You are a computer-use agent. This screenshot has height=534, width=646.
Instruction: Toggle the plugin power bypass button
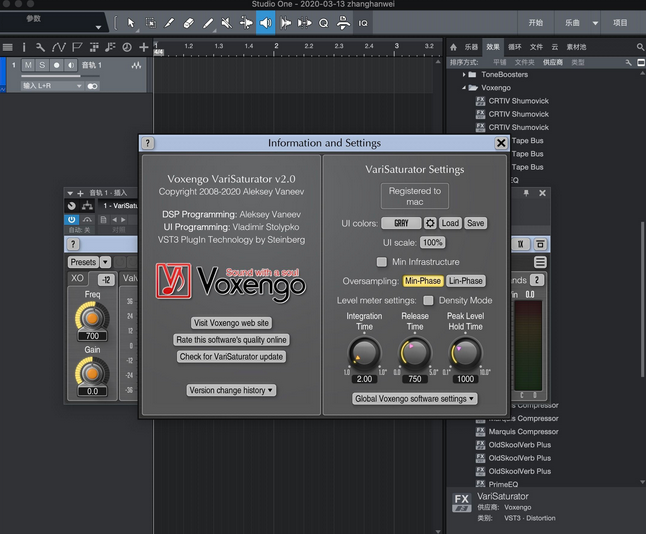(72, 220)
